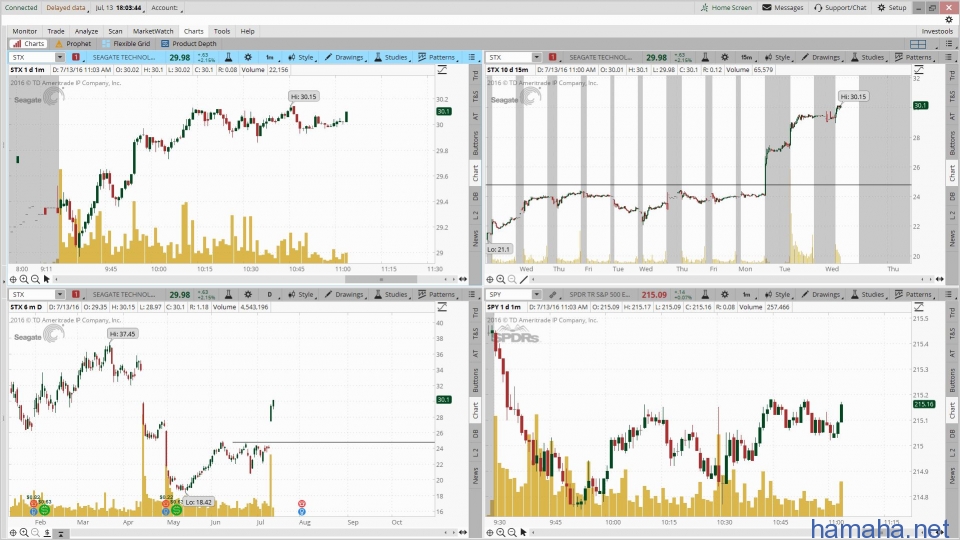960x540 pixels.
Task: Select the line drawing tool below top-right chart
Action: pyautogui.click(x=523, y=280)
